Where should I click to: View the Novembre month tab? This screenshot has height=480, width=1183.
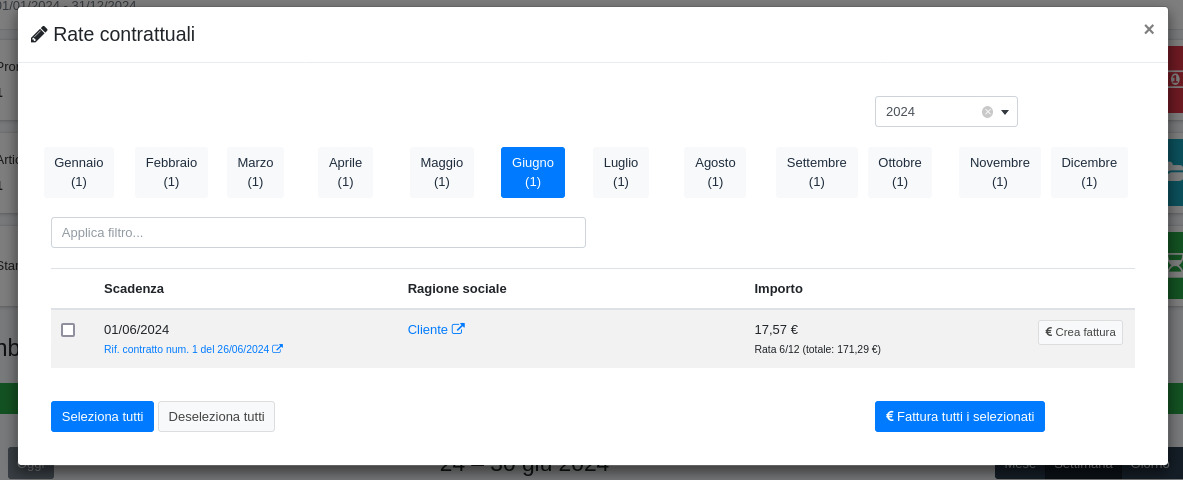pyautogui.click(x=999, y=172)
